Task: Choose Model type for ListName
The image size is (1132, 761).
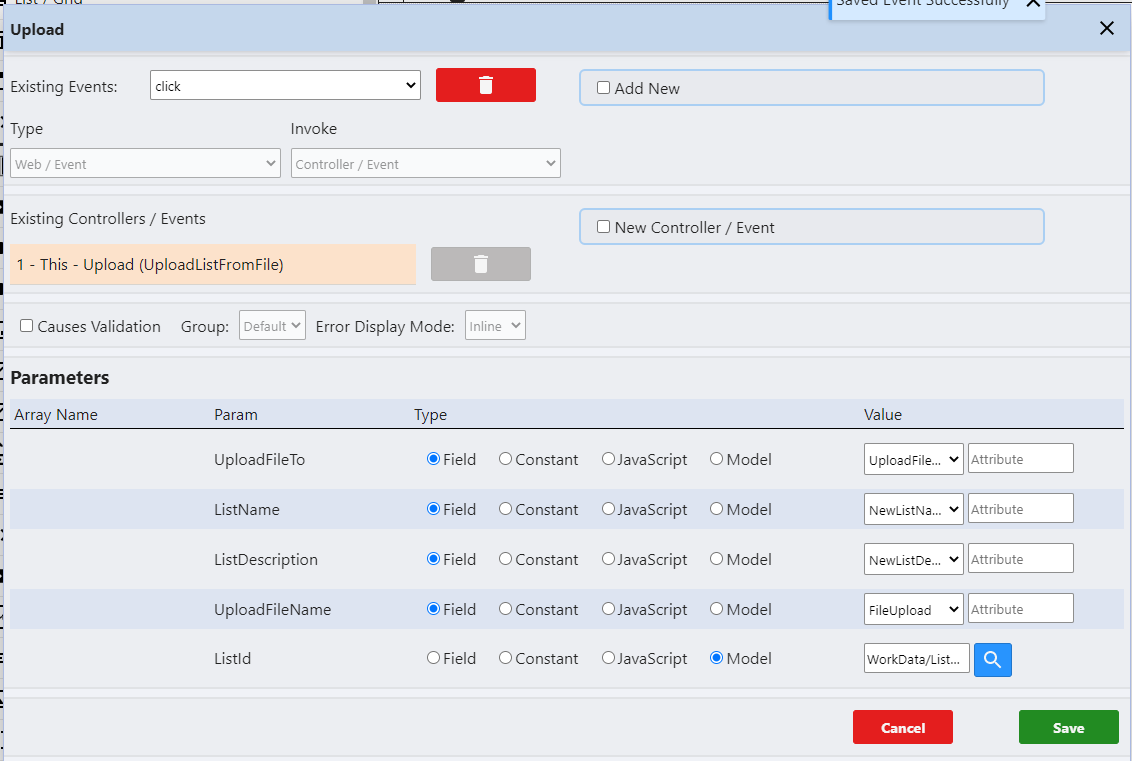Action: [716, 508]
